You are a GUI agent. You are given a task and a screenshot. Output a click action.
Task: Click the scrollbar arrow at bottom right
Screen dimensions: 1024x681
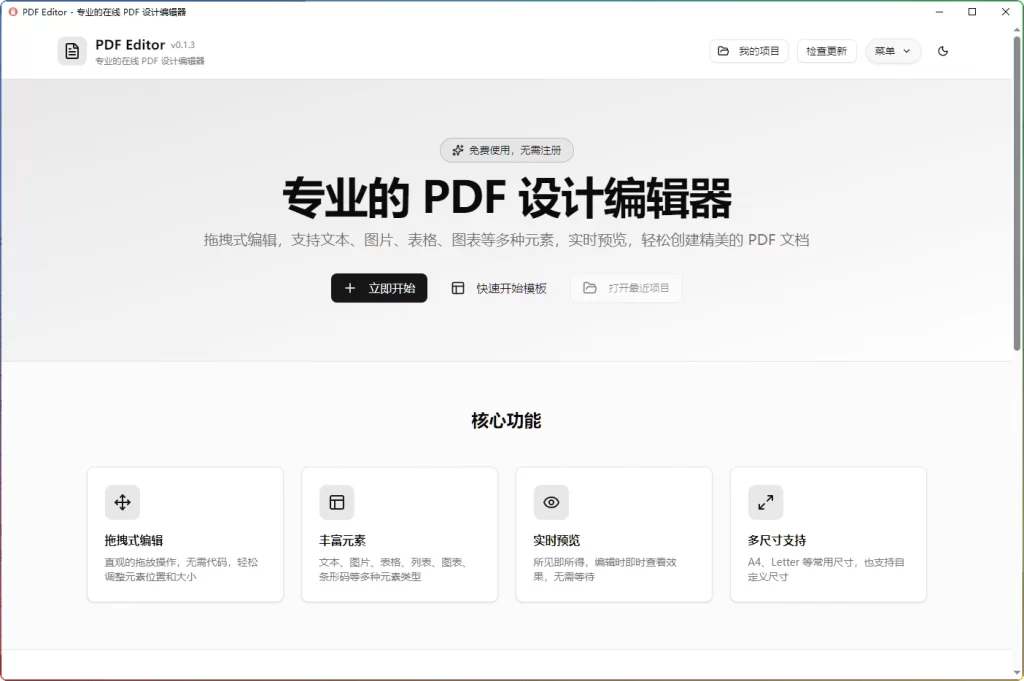click(x=1017, y=674)
